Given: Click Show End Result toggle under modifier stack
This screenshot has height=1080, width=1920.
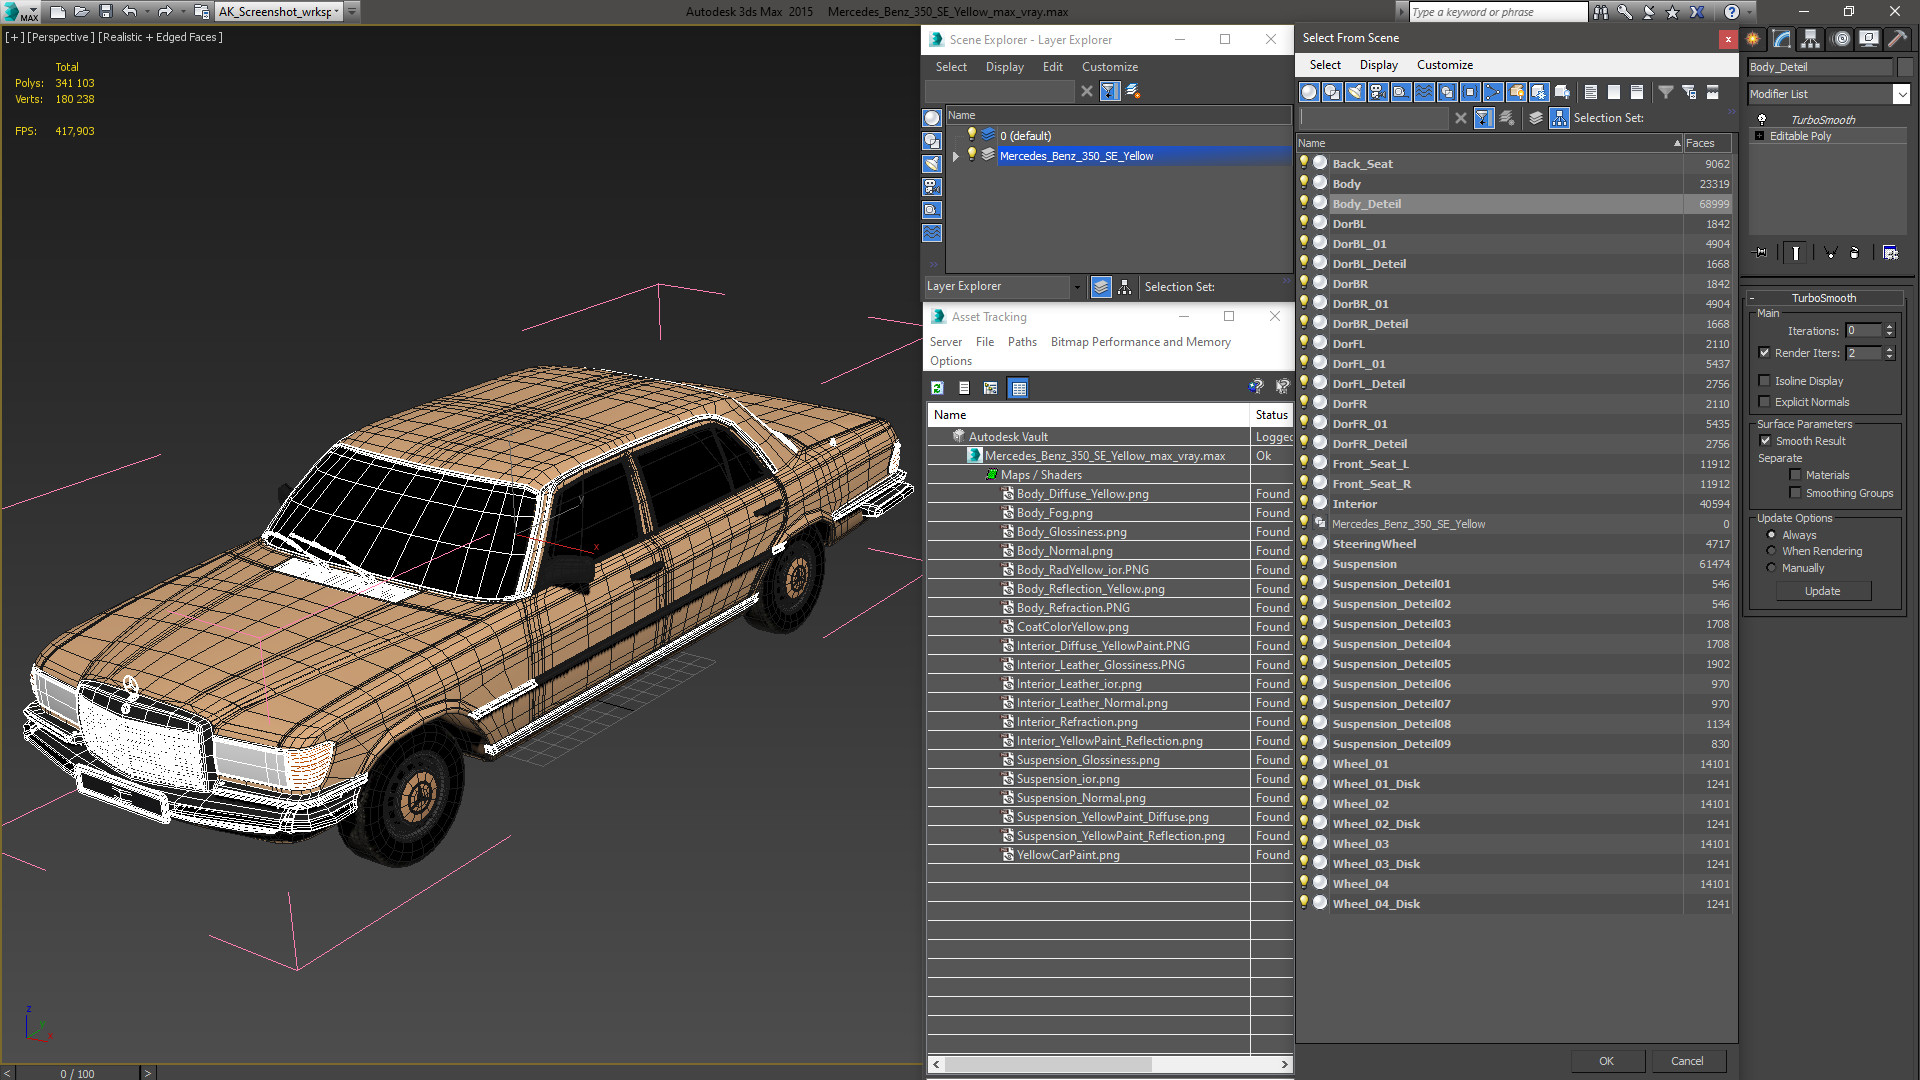Looking at the screenshot, I should (1796, 253).
